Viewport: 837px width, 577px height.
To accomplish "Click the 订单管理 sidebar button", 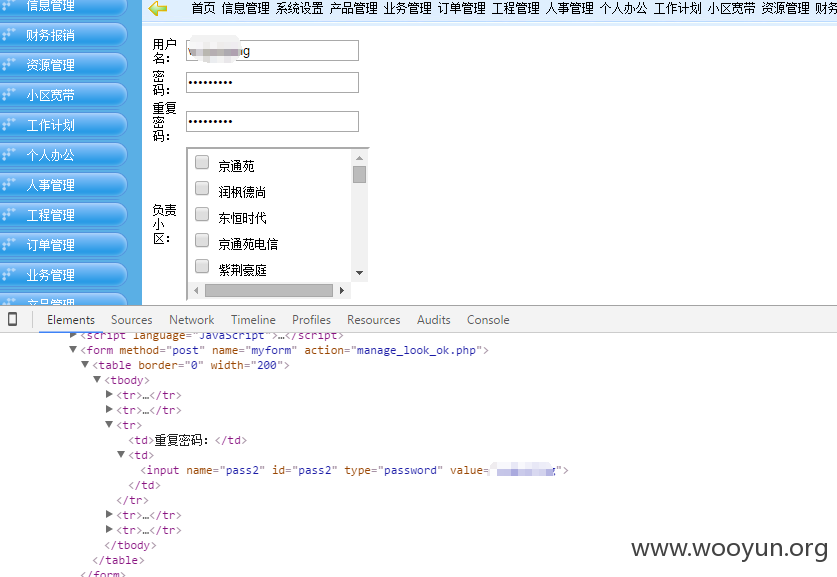I will (64, 245).
